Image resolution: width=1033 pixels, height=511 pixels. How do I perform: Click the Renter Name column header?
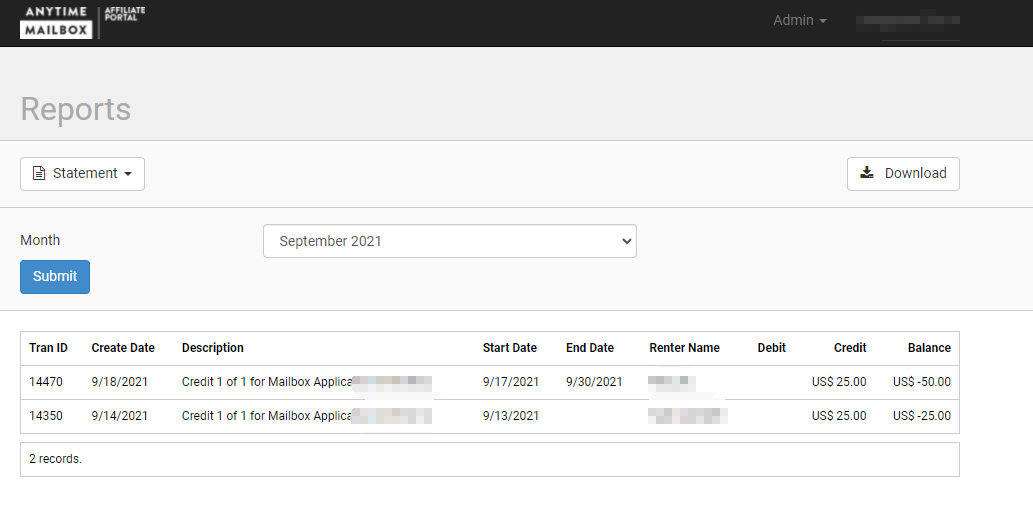click(684, 348)
